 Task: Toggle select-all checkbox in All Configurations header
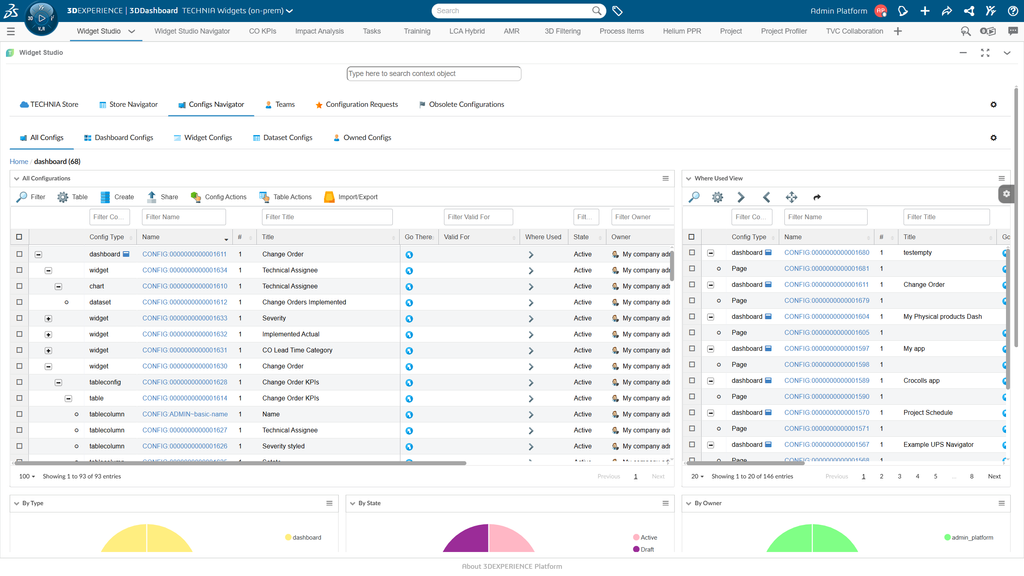pos(19,237)
